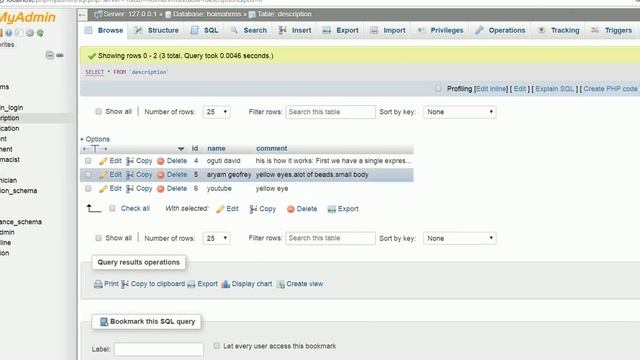640x360 pixels.
Task: Click the green reload navigation icon
Action: coord(40,33)
